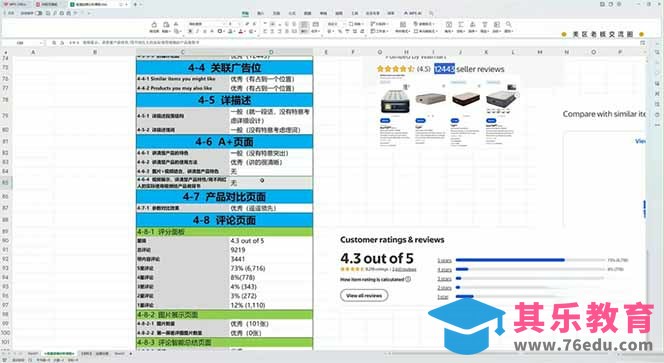Image resolution: width=664 pixels, height=363 pixels.
Task: Click the 1 star rating link
Action: pos(443,297)
